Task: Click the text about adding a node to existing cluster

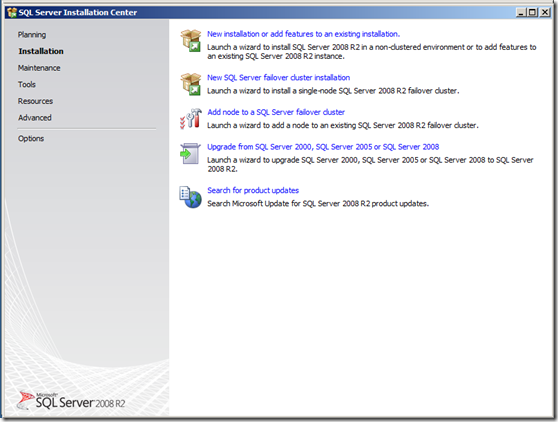Action: [x=343, y=125]
